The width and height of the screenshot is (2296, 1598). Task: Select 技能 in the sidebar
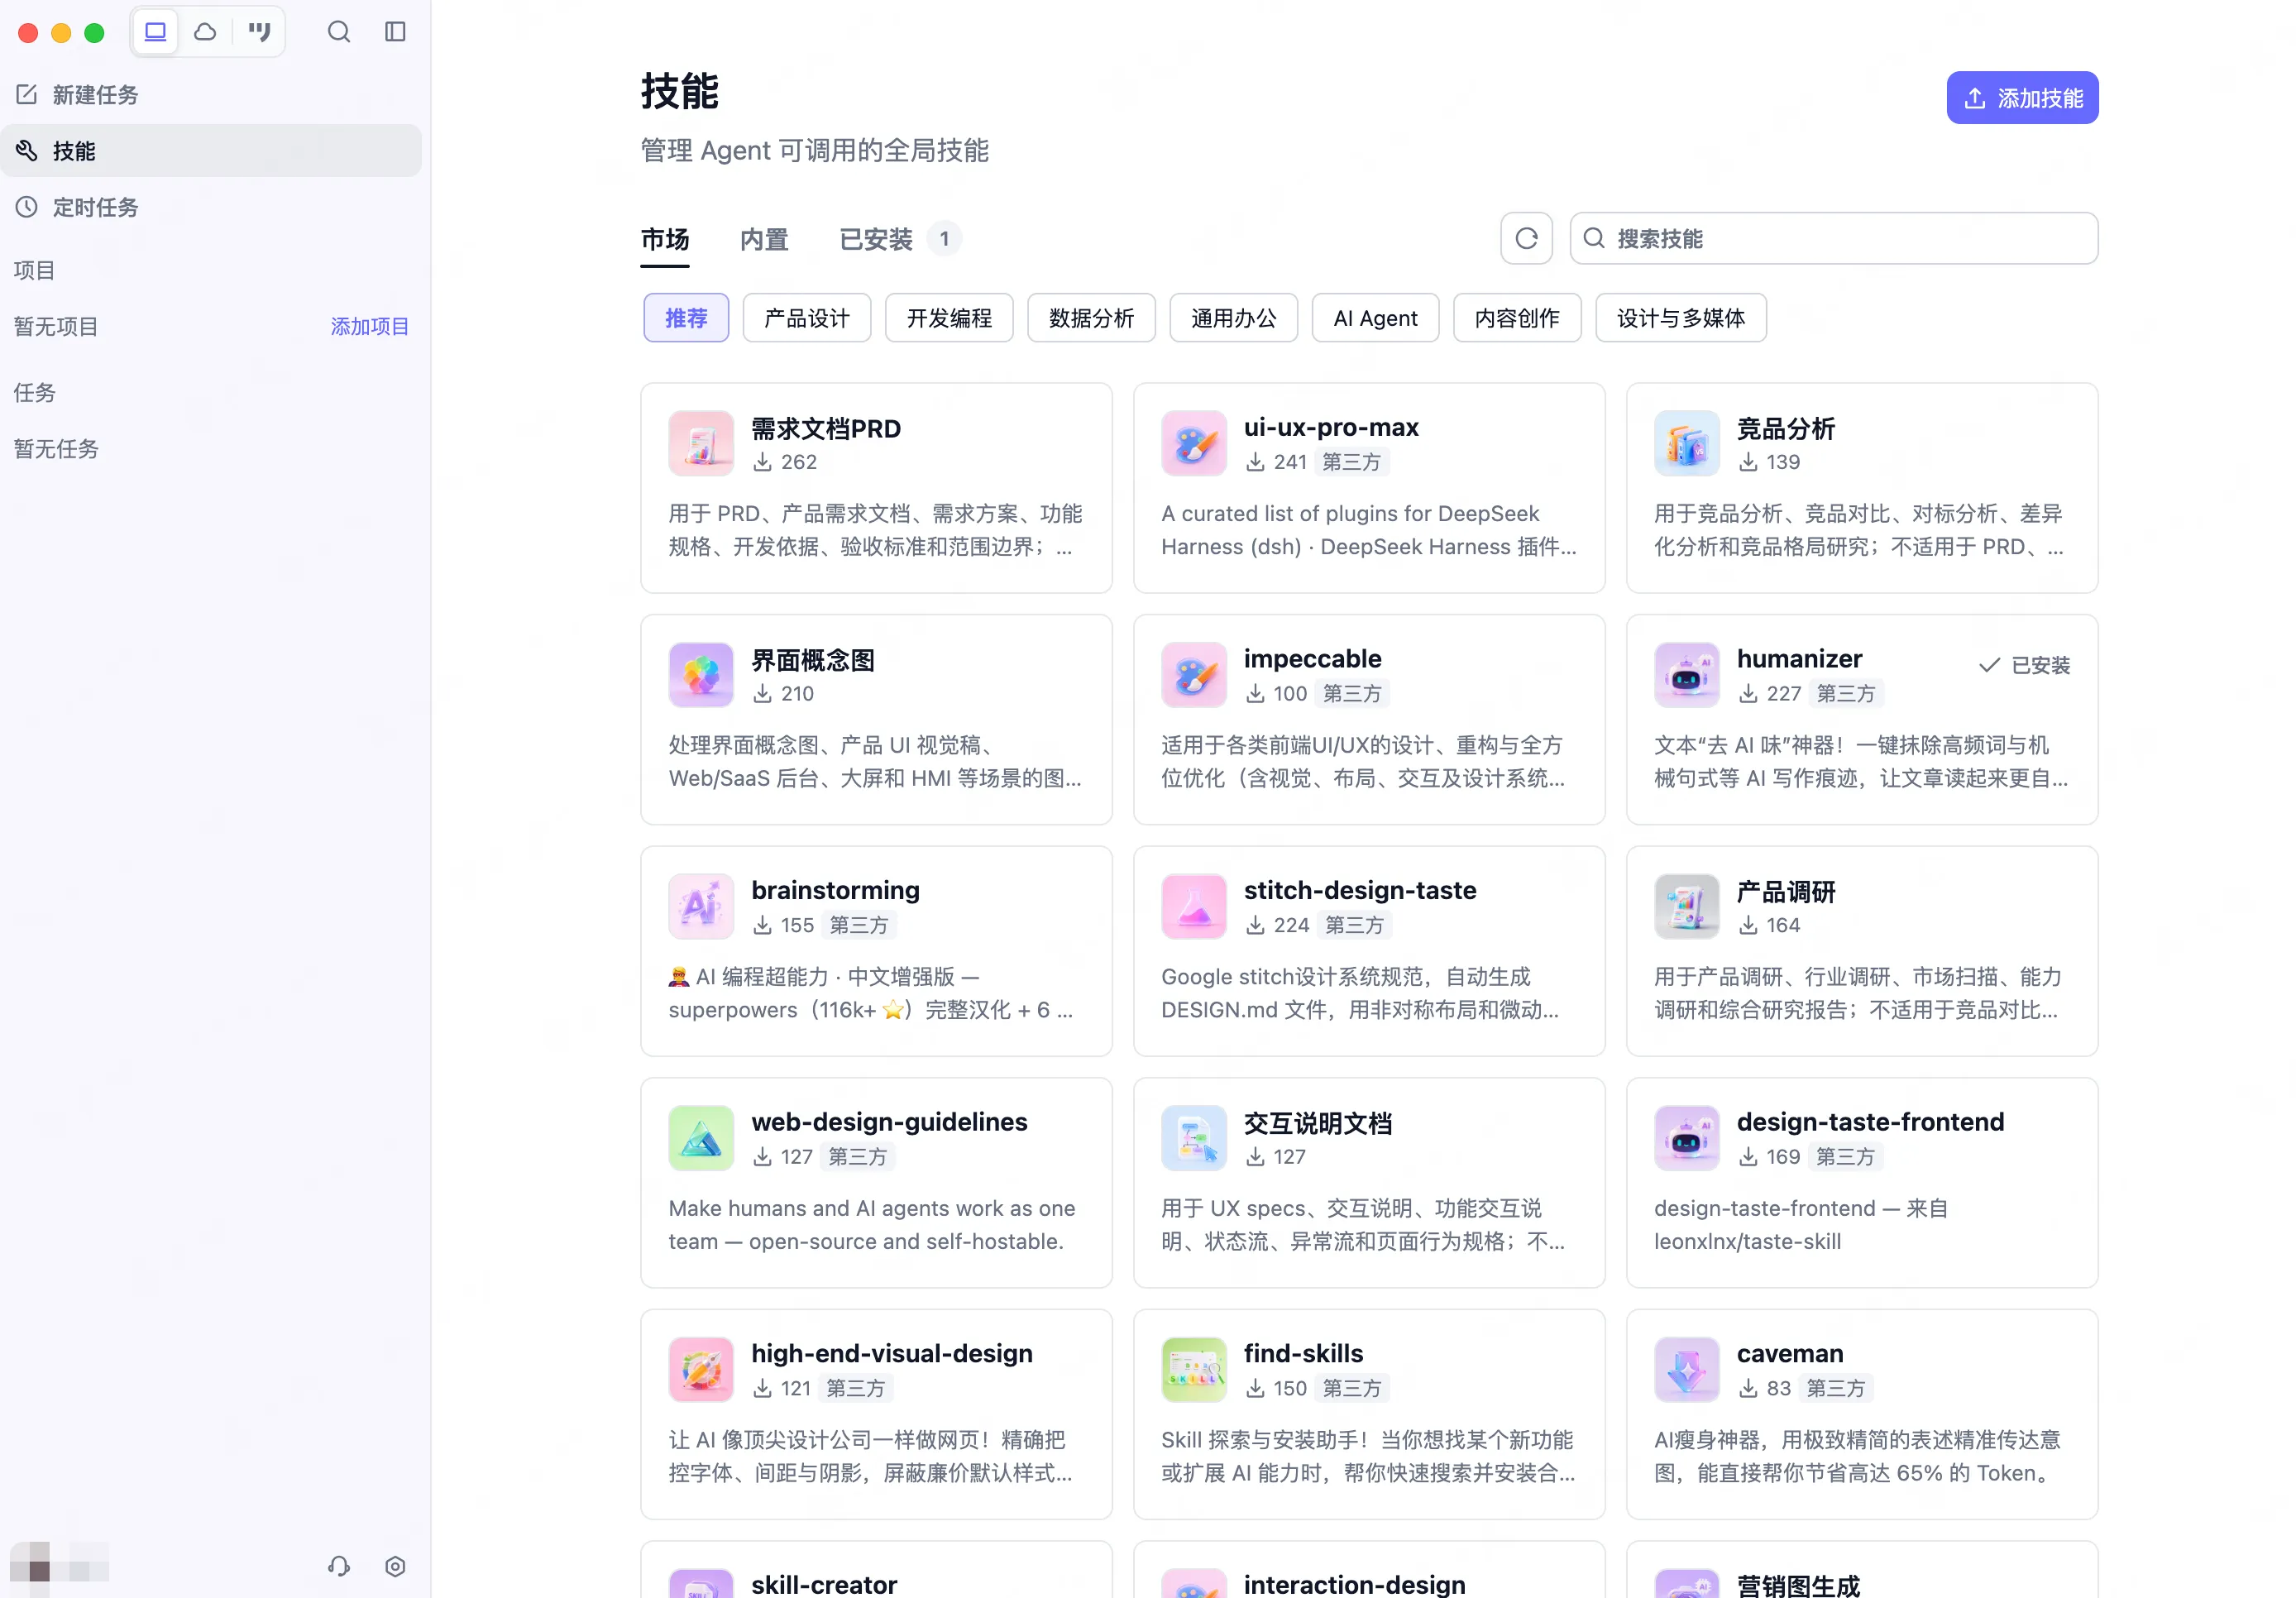click(x=211, y=151)
